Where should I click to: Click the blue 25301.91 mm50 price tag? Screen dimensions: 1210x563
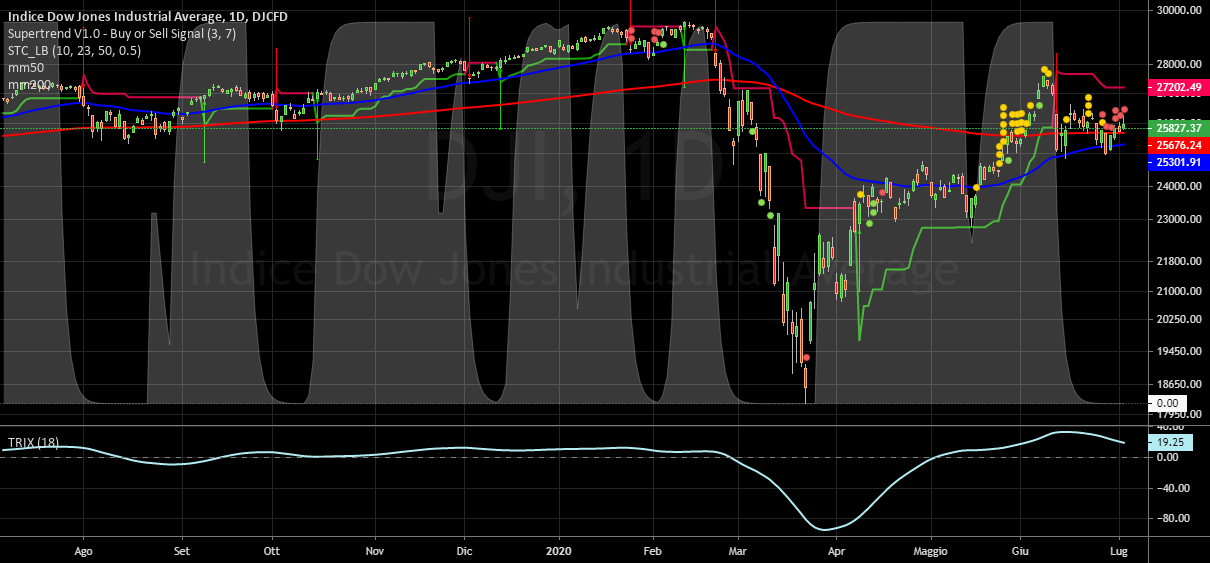(x=1179, y=161)
